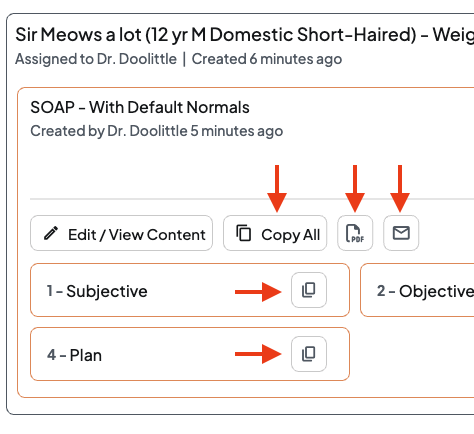The image size is (474, 434).
Task: Open the 2 - Objective section
Action: pyautogui.click(x=417, y=290)
